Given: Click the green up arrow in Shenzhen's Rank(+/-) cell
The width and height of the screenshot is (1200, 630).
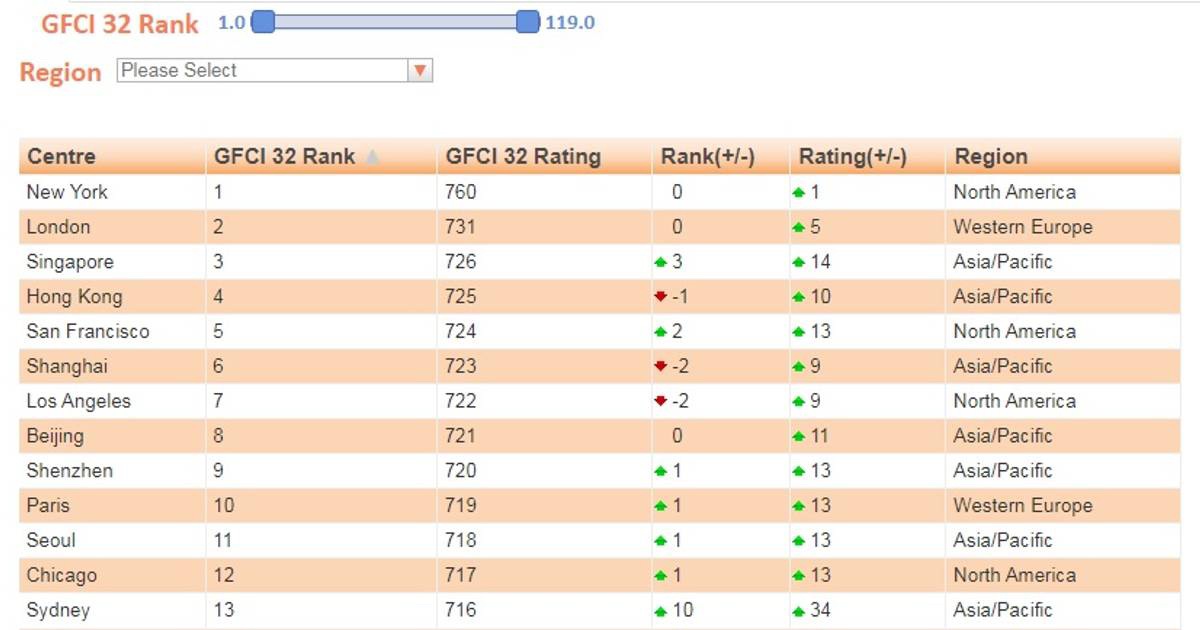Looking at the screenshot, I should pos(660,471).
